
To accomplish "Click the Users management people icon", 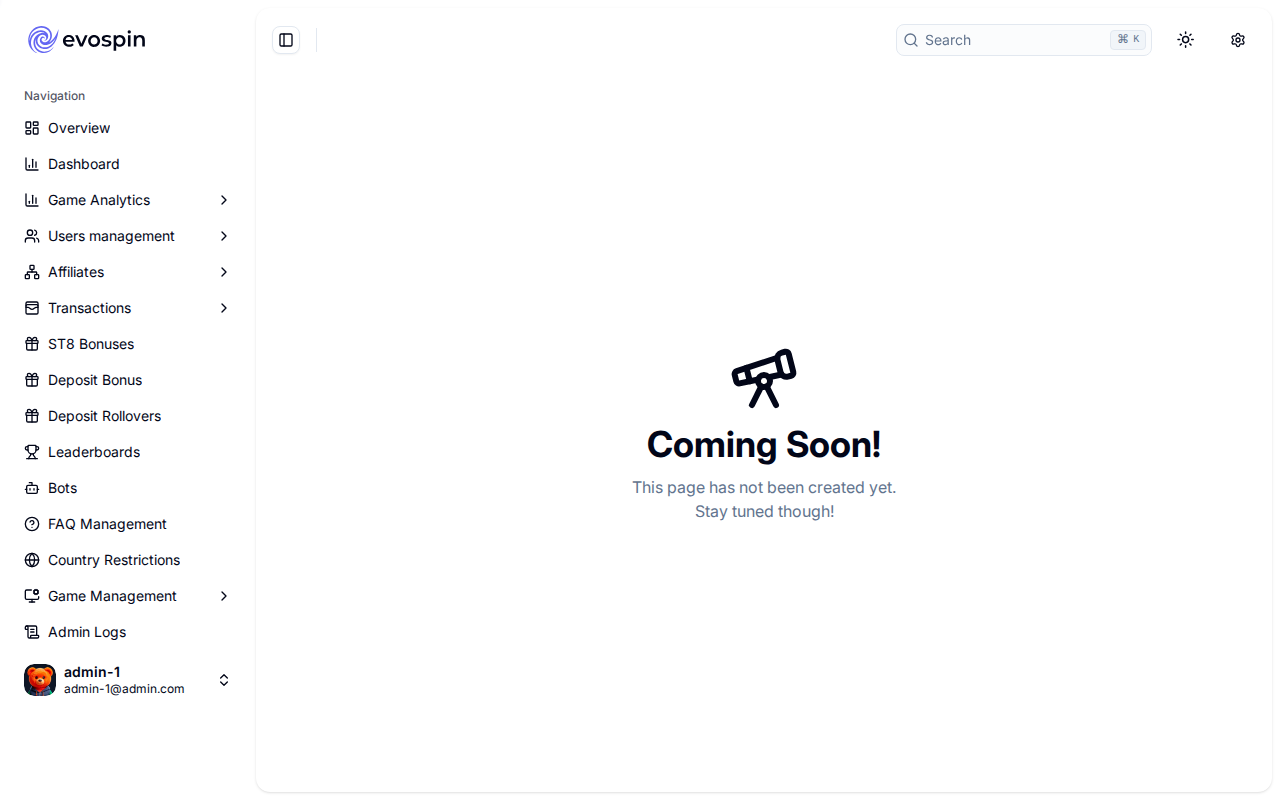I will coord(32,236).
